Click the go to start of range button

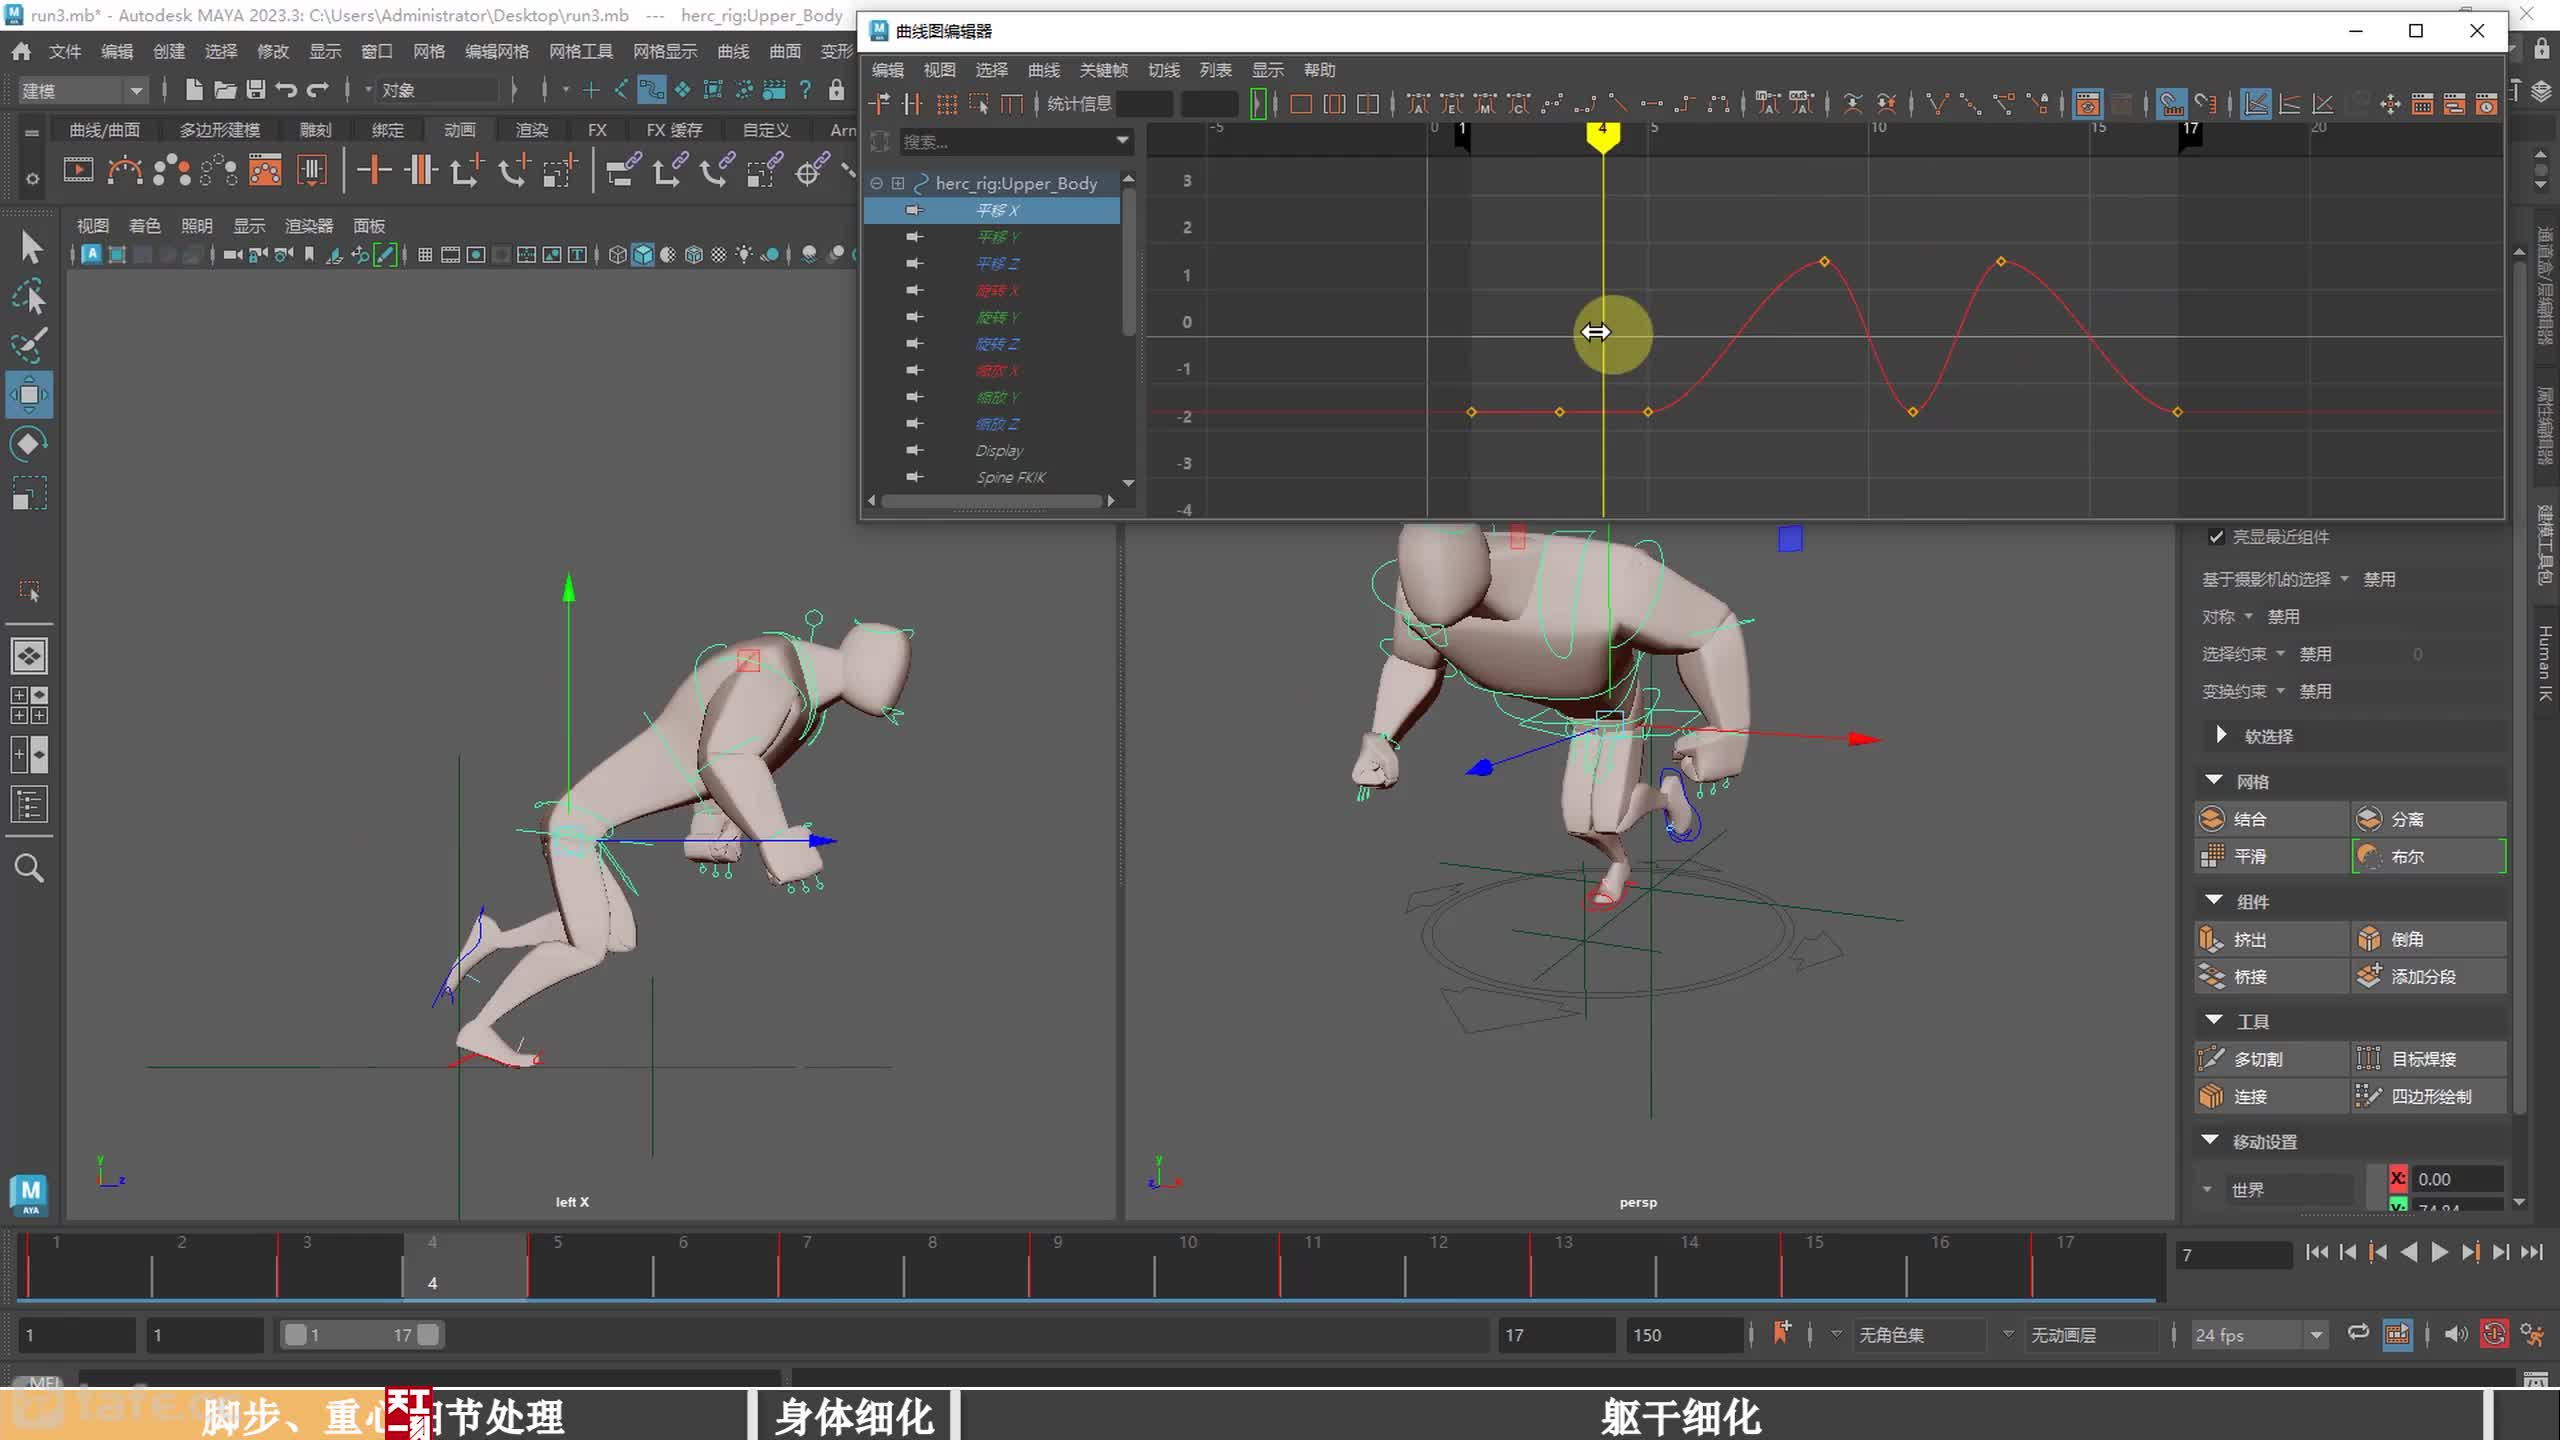tap(2317, 1252)
